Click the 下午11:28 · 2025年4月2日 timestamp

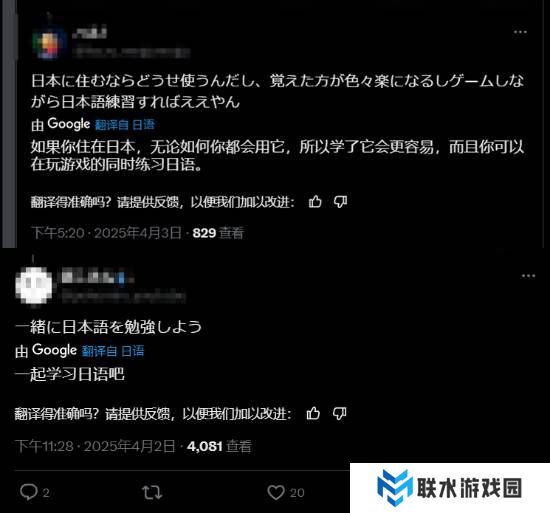(95, 446)
